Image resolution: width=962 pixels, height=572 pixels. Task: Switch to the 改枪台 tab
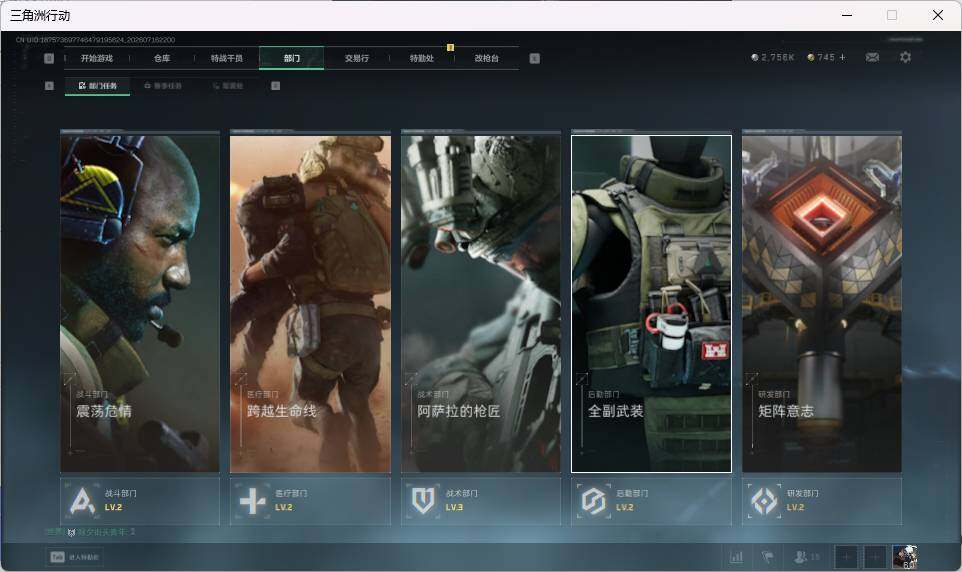487,58
